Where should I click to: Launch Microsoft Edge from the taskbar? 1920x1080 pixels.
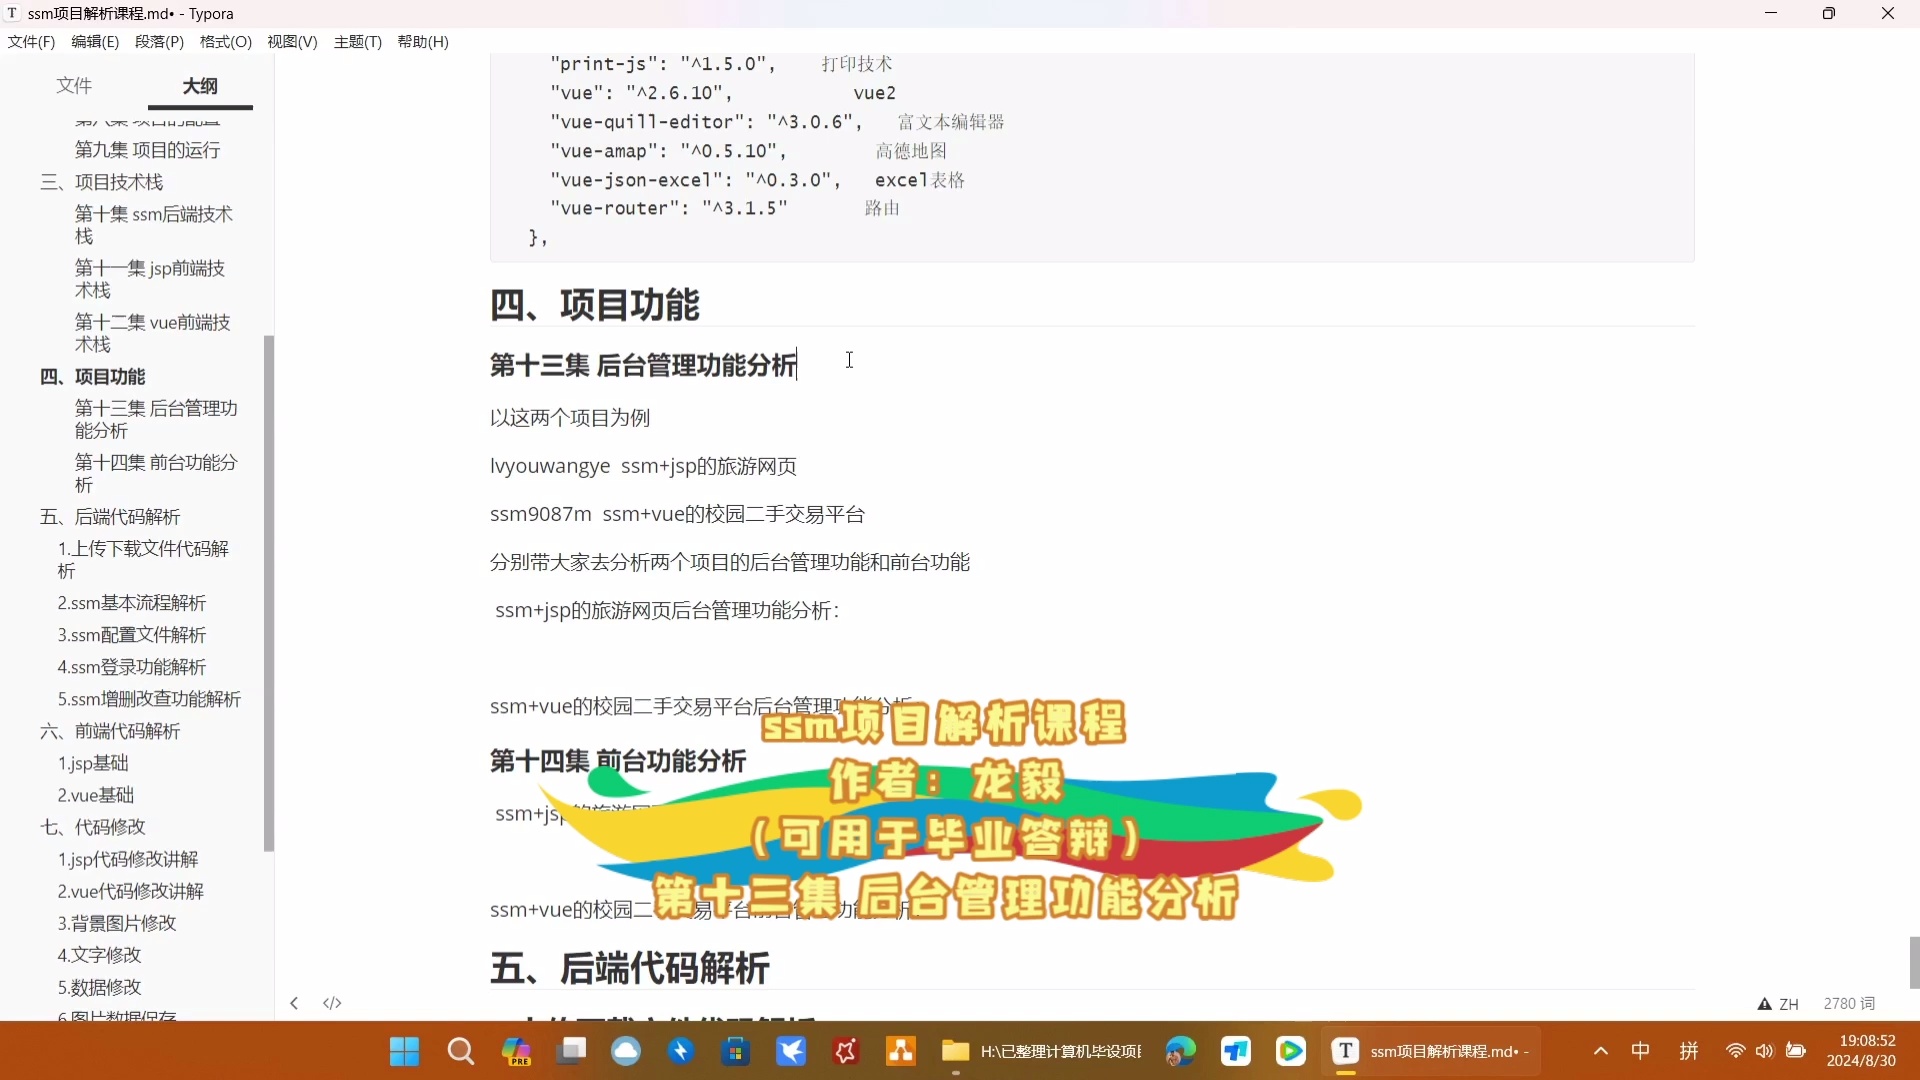1181,1051
